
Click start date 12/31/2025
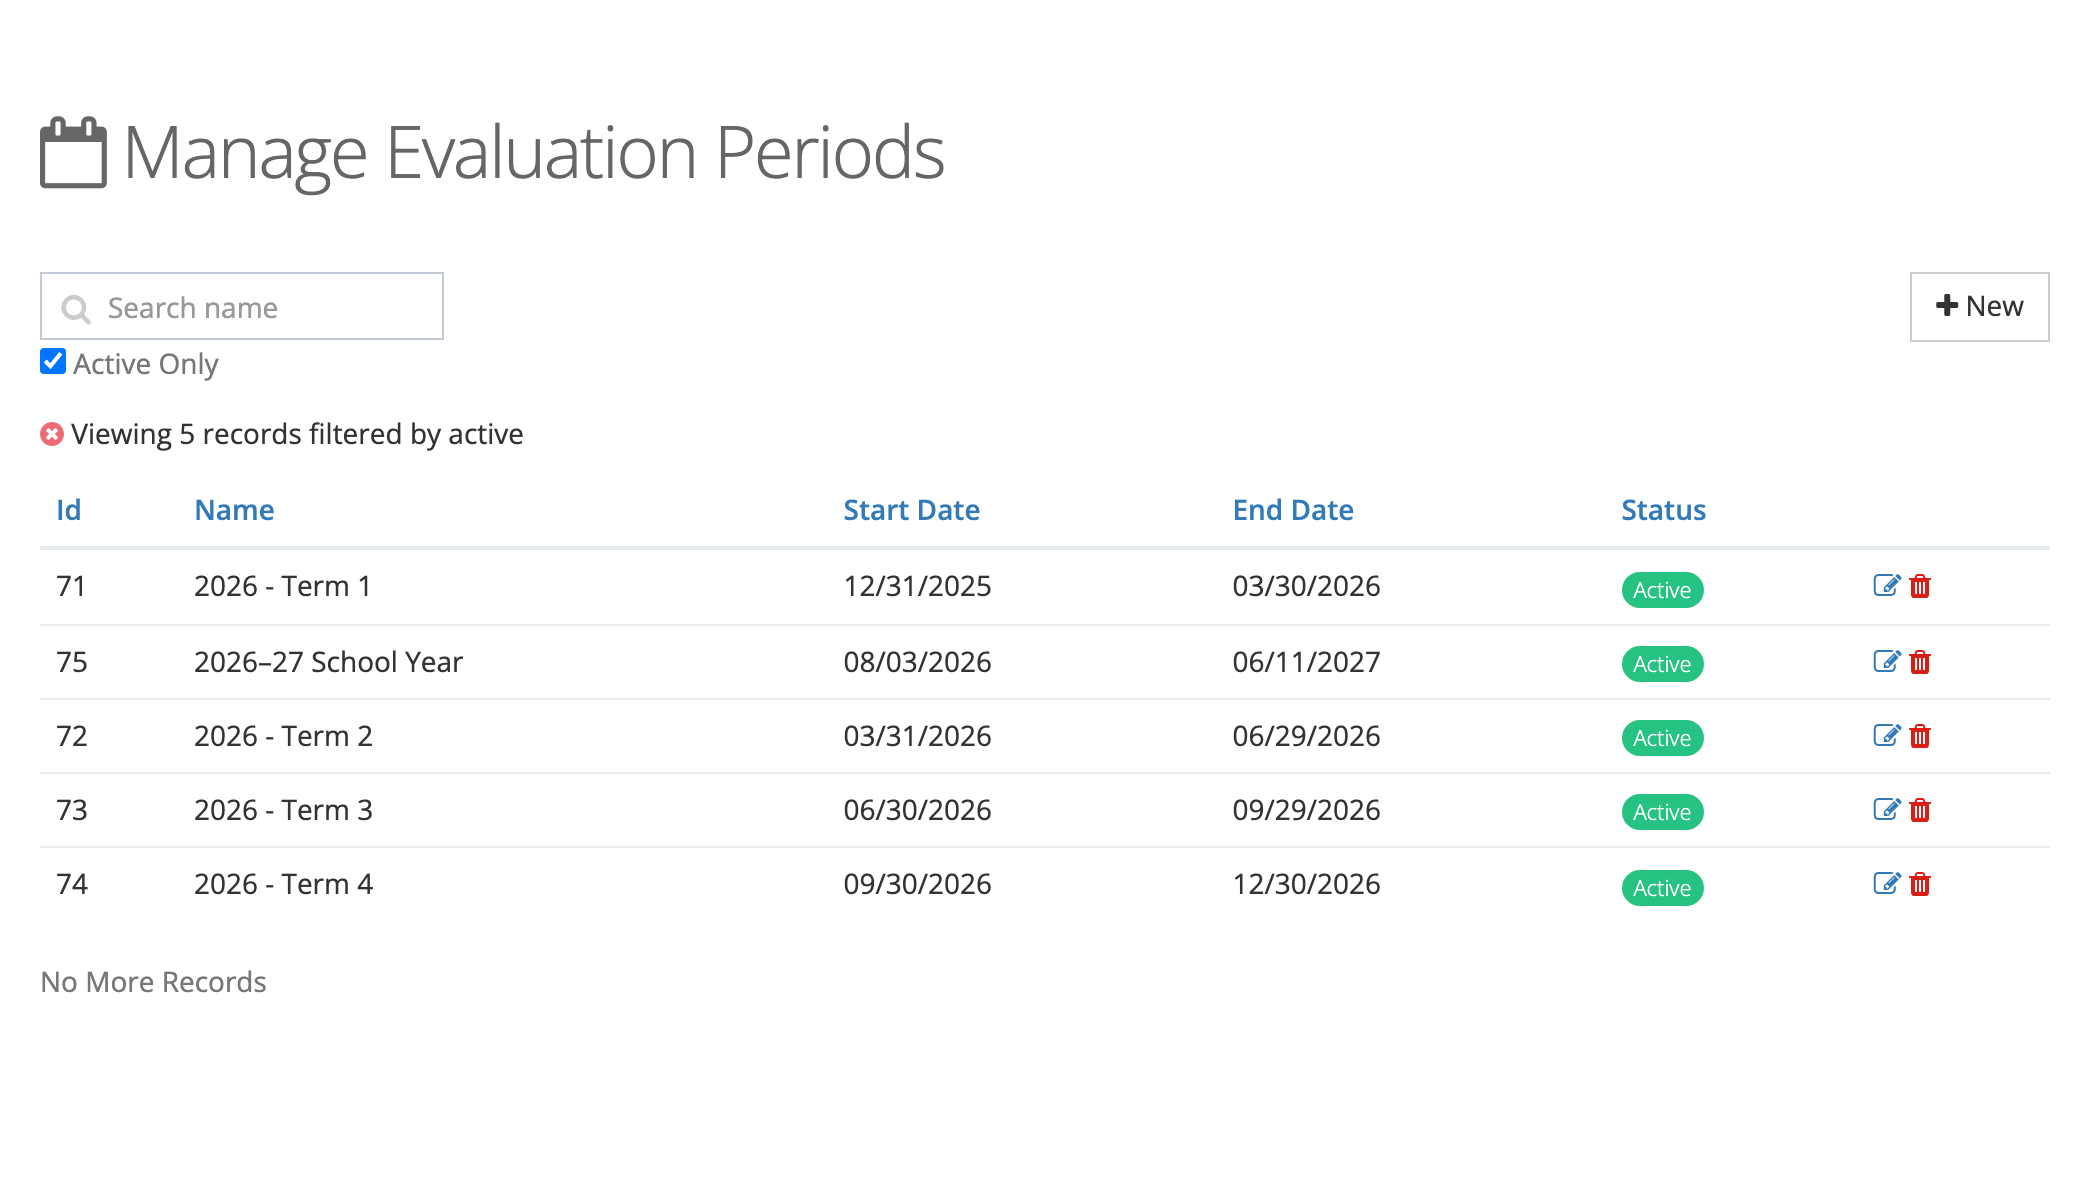pos(917,586)
